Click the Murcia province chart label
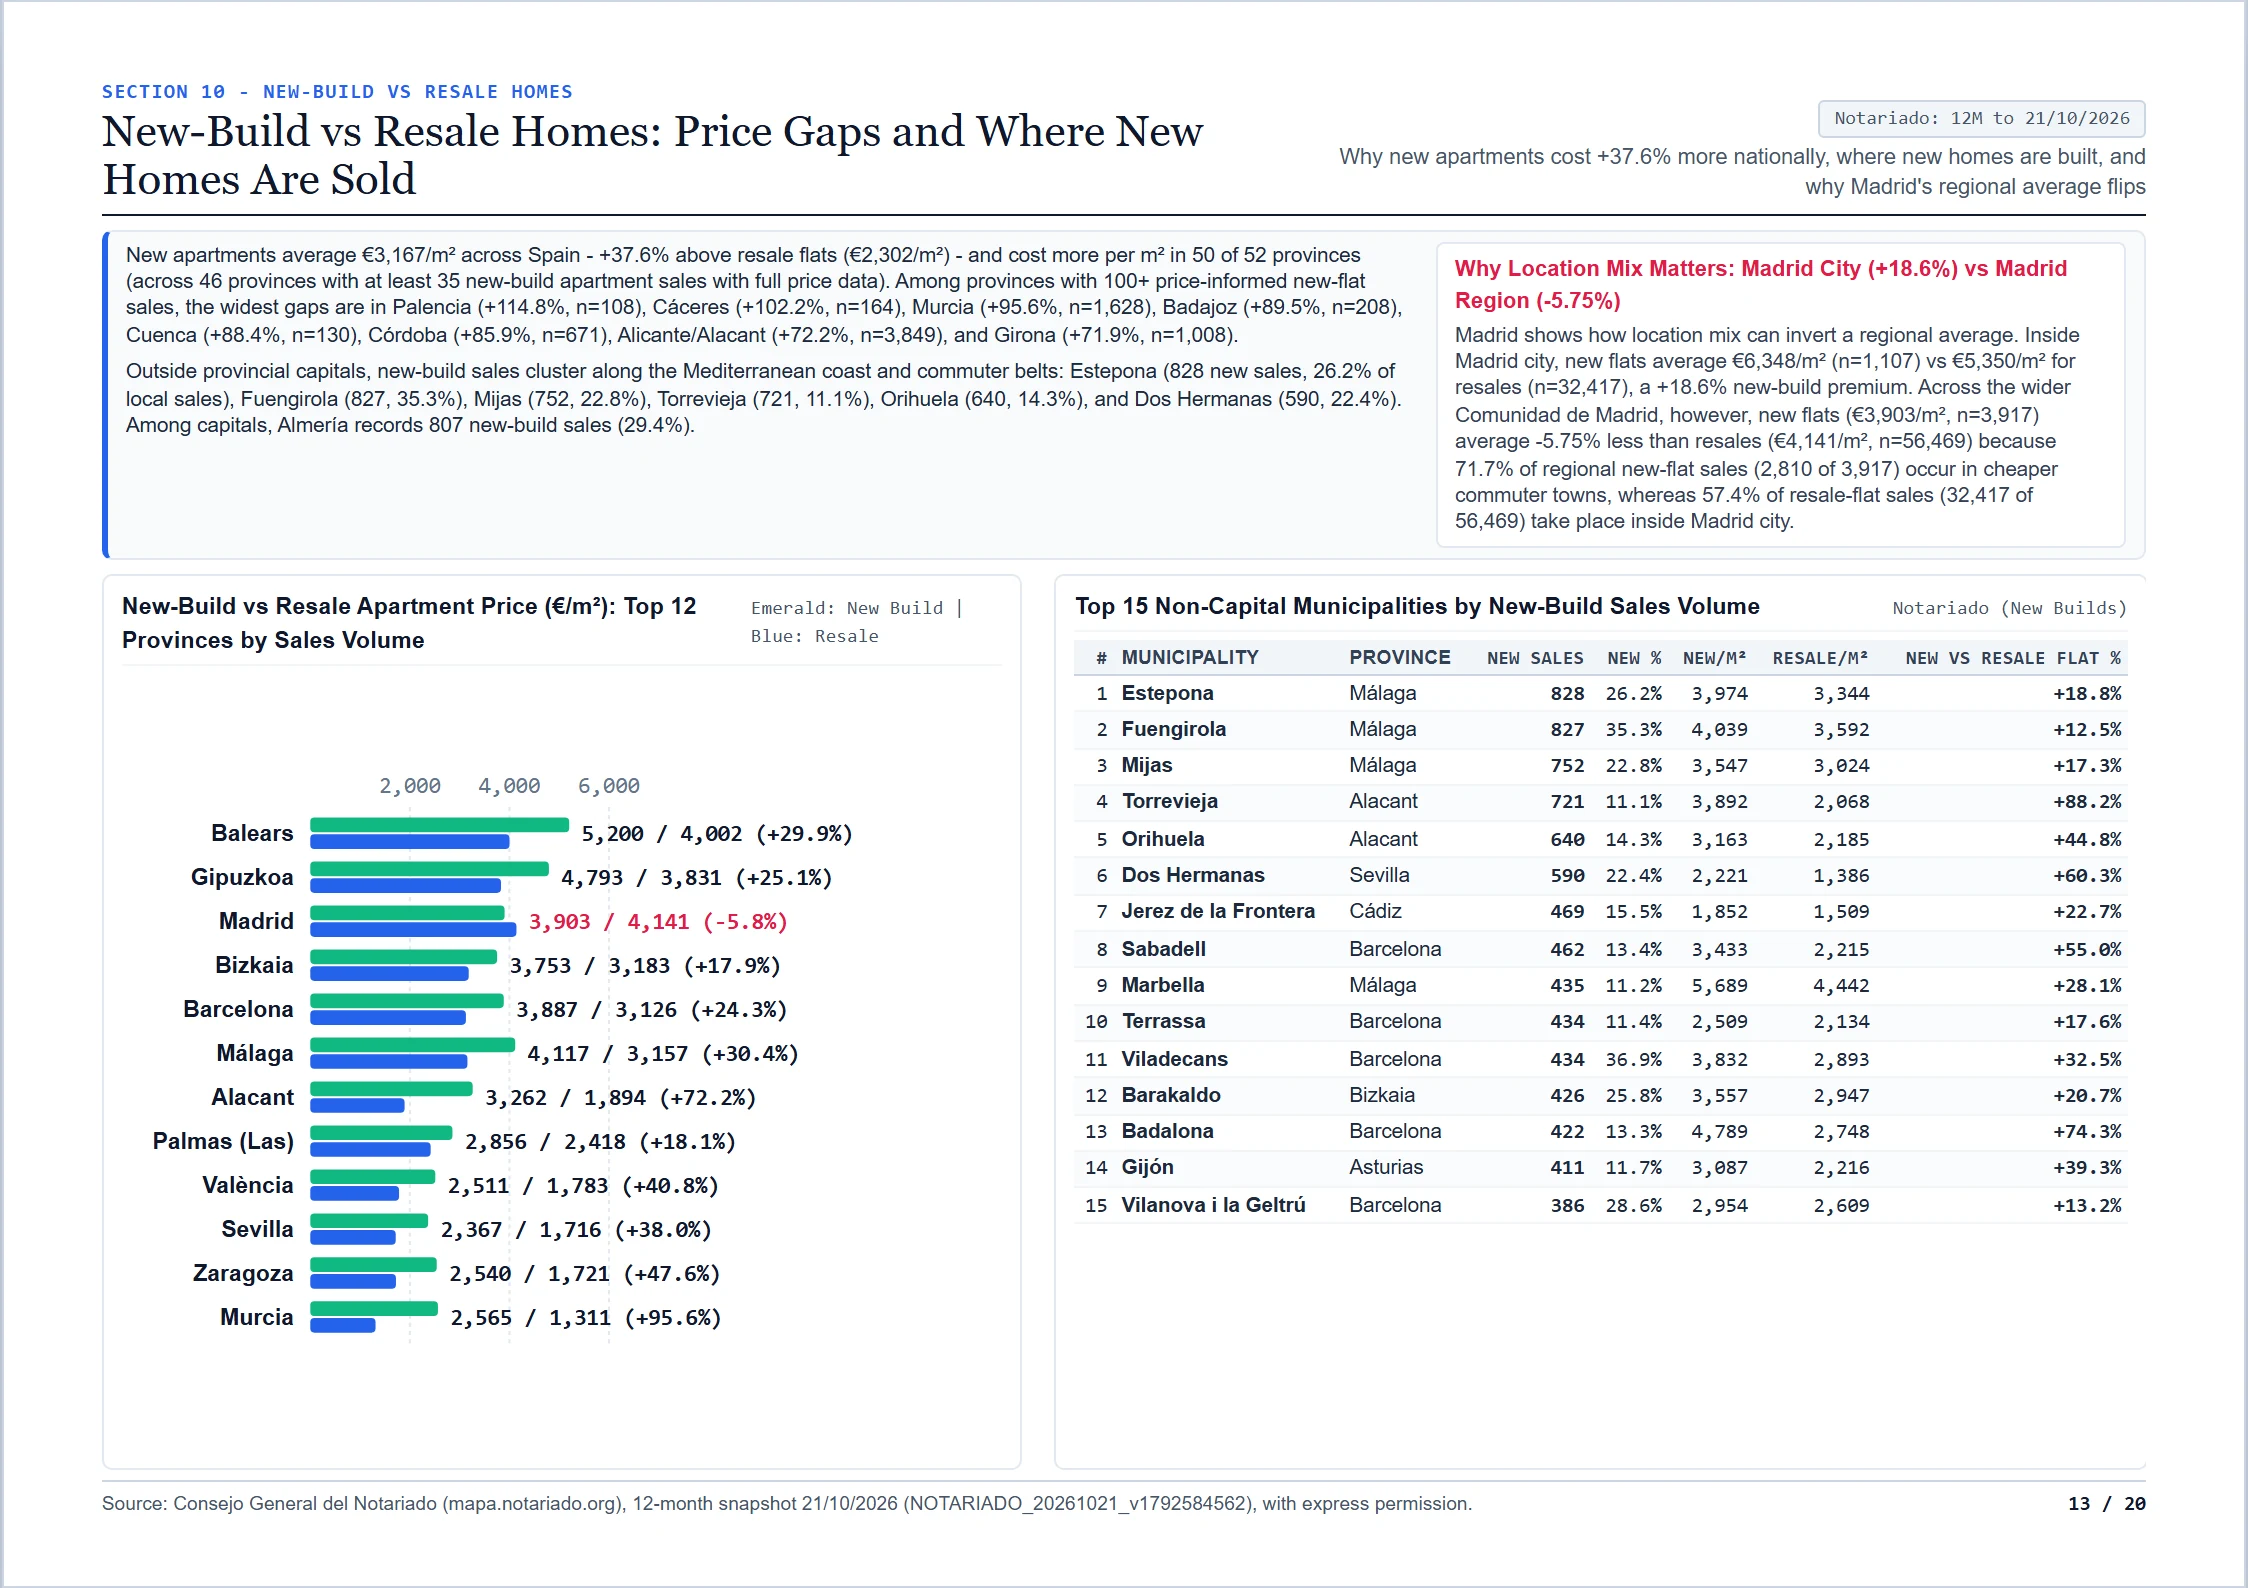This screenshot has width=2248, height=1588. point(257,1317)
